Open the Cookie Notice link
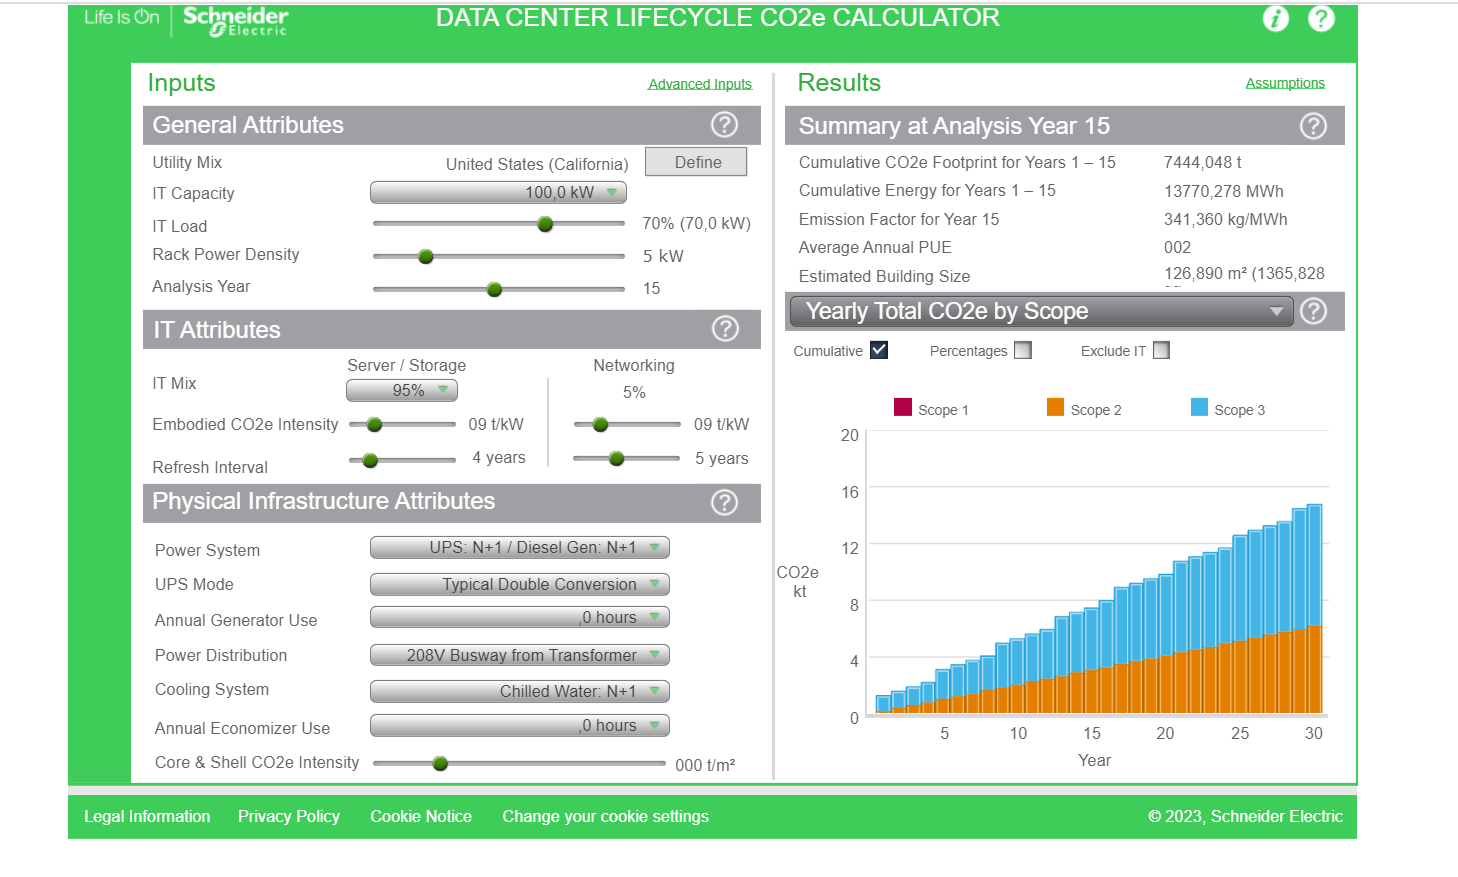Screen dimensions: 1458x877 click(421, 816)
